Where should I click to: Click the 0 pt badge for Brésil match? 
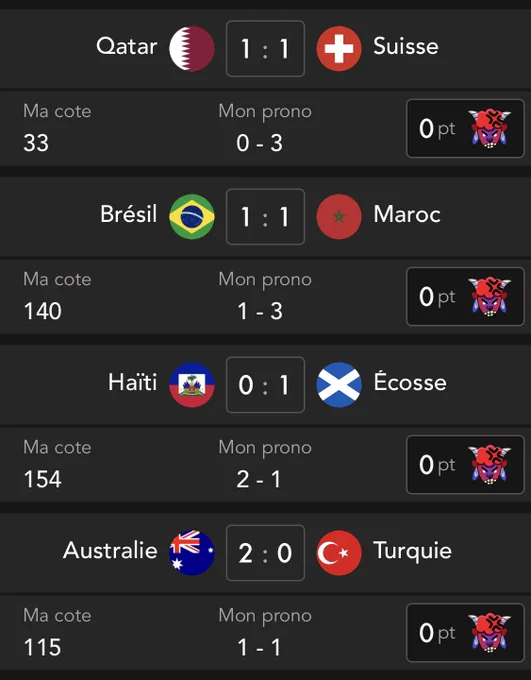465,297
